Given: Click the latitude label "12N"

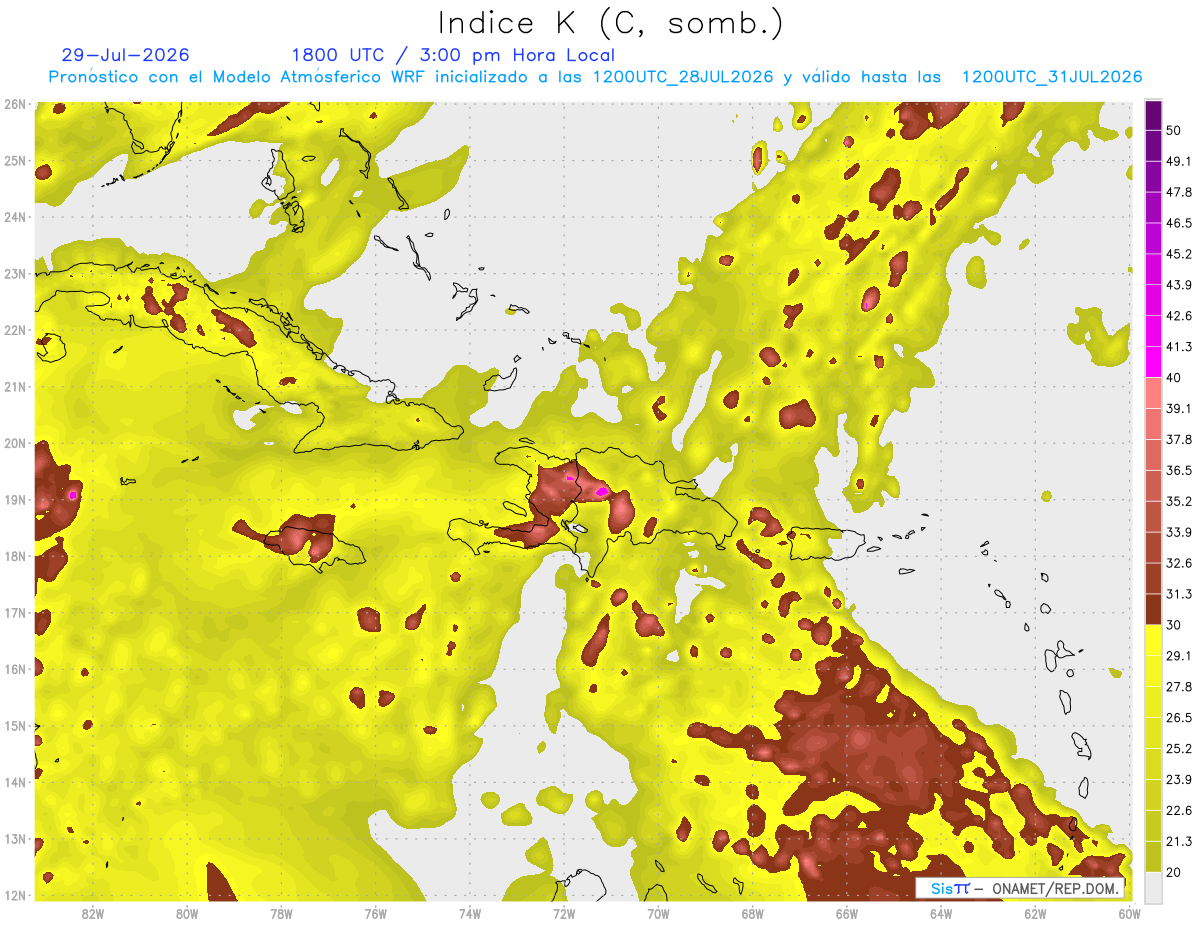Looking at the screenshot, I should (15, 896).
